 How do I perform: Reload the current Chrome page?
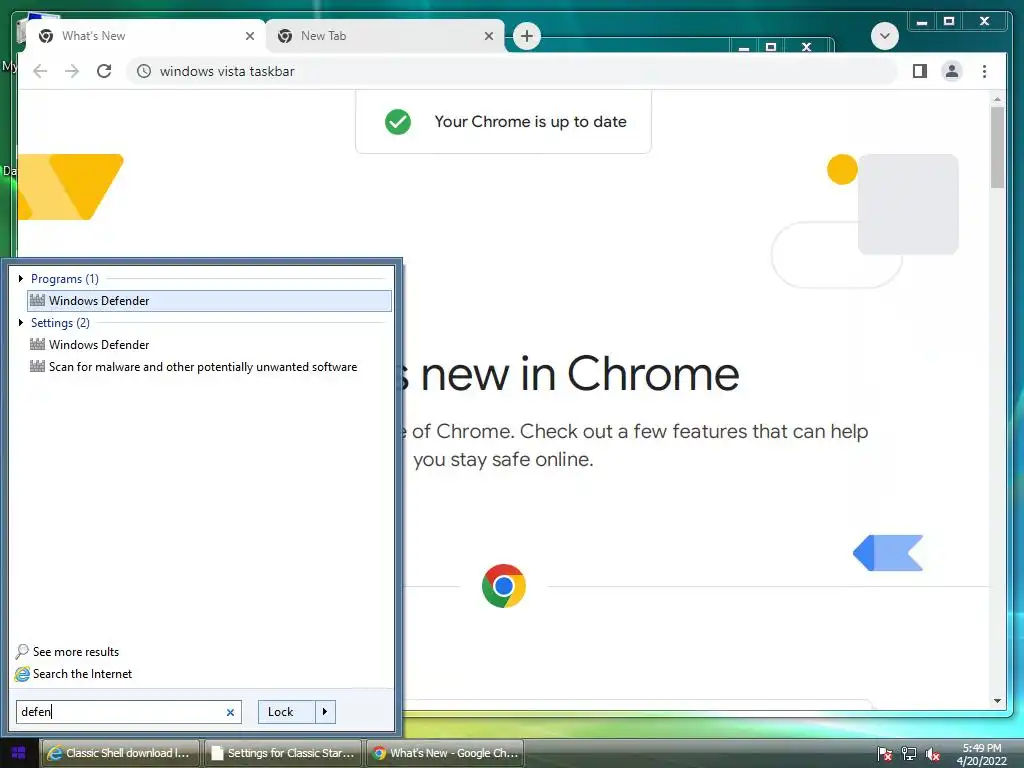point(104,71)
